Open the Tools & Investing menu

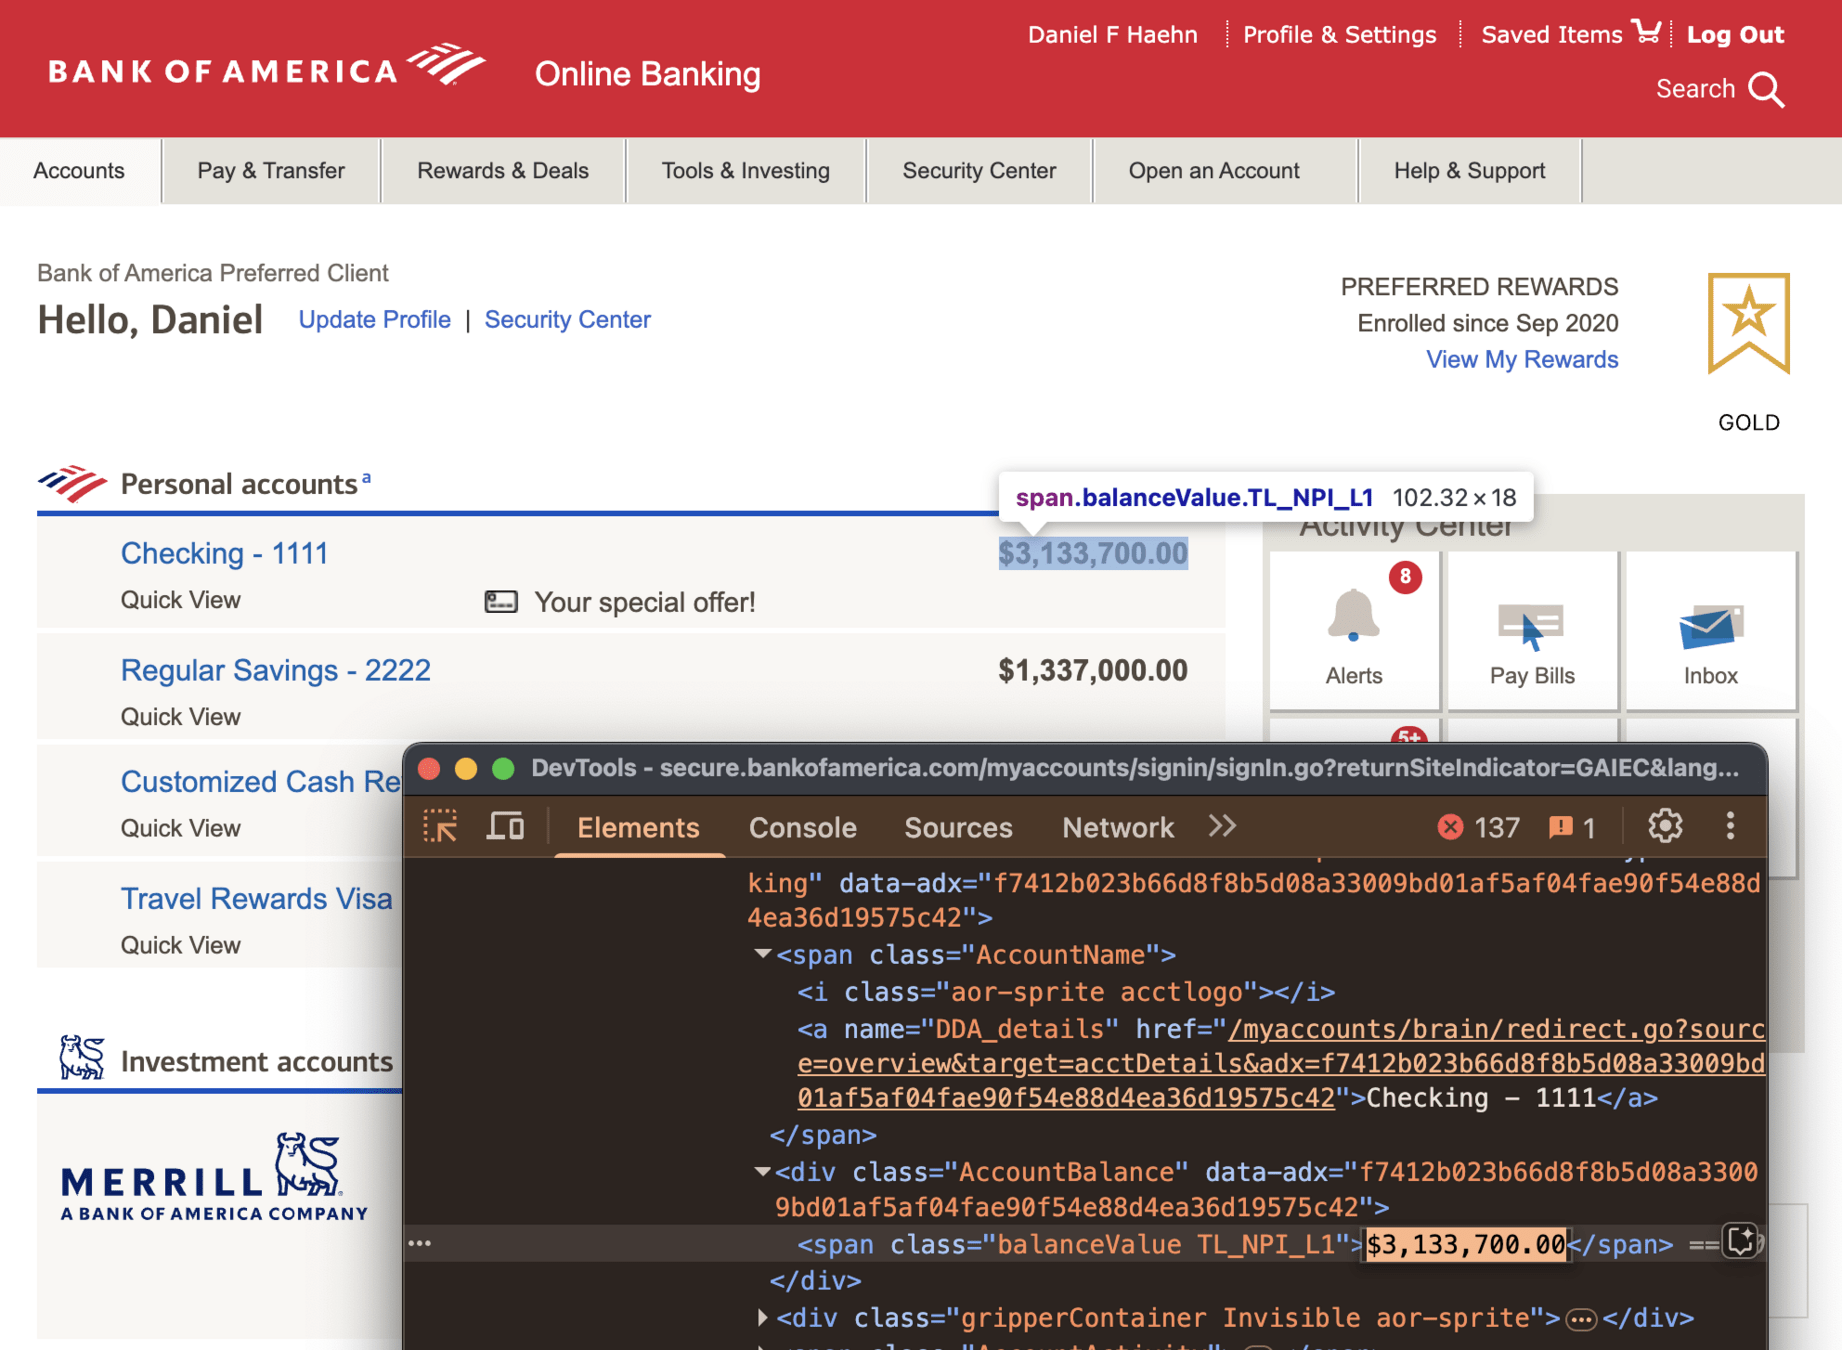coord(746,171)
